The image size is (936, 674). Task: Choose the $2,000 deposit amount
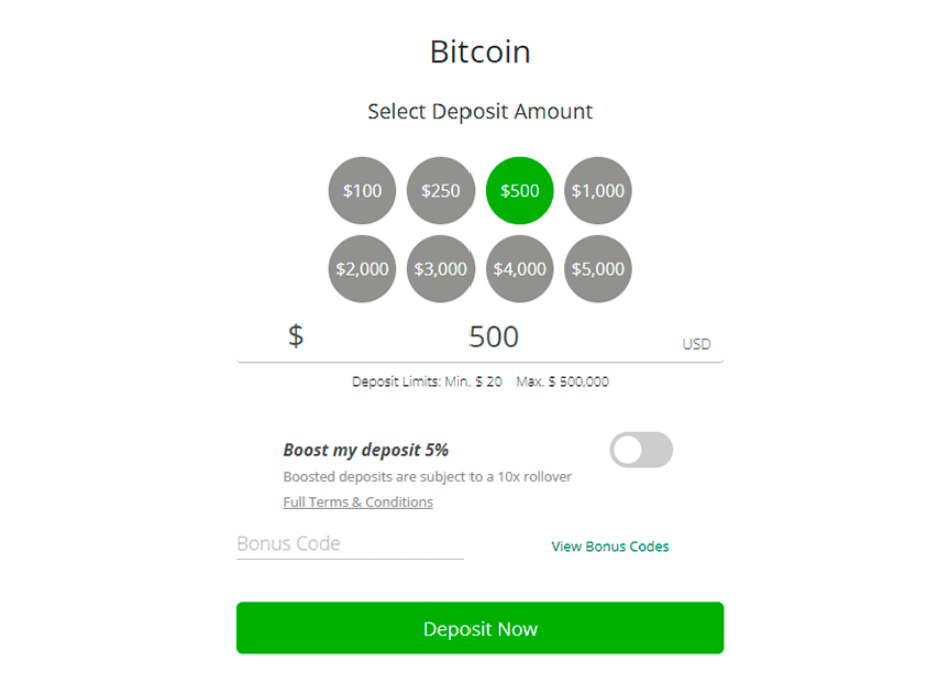[x=362, y=269]
